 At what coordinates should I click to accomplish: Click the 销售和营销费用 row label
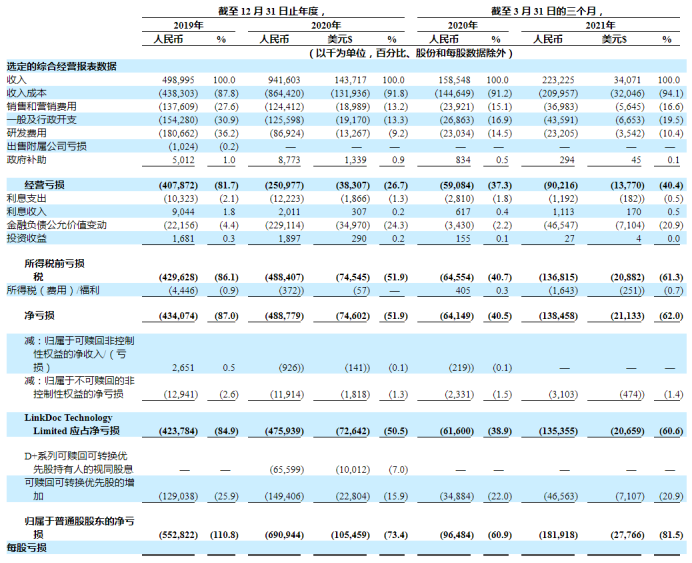point(41,106)
